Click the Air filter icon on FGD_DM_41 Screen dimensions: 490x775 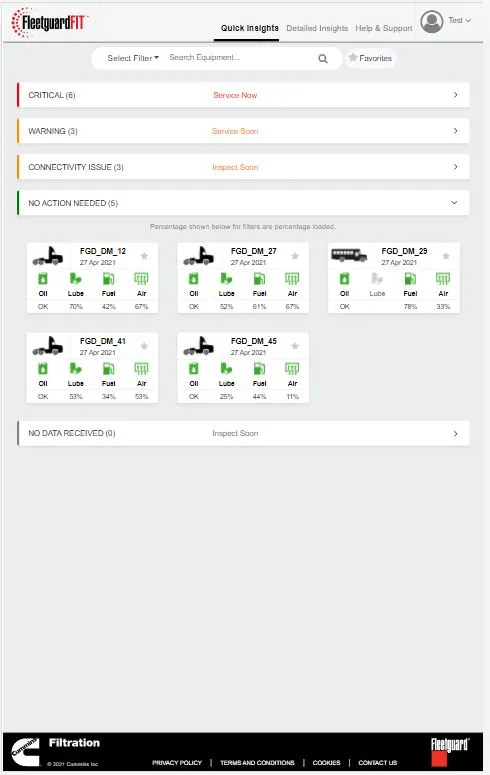pos(141,369)
